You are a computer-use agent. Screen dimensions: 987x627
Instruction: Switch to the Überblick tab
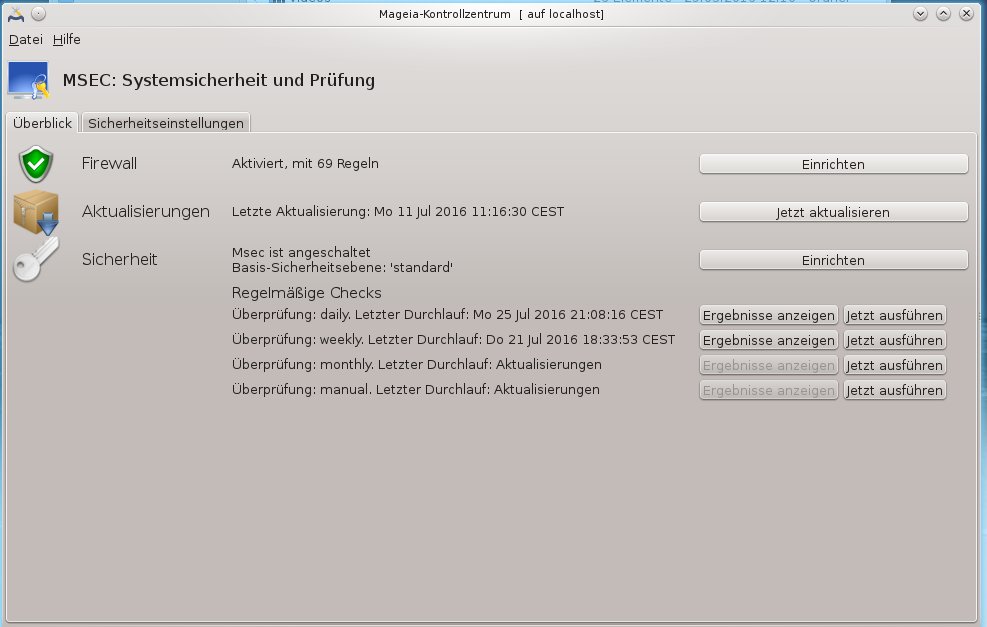click(42, 123)
